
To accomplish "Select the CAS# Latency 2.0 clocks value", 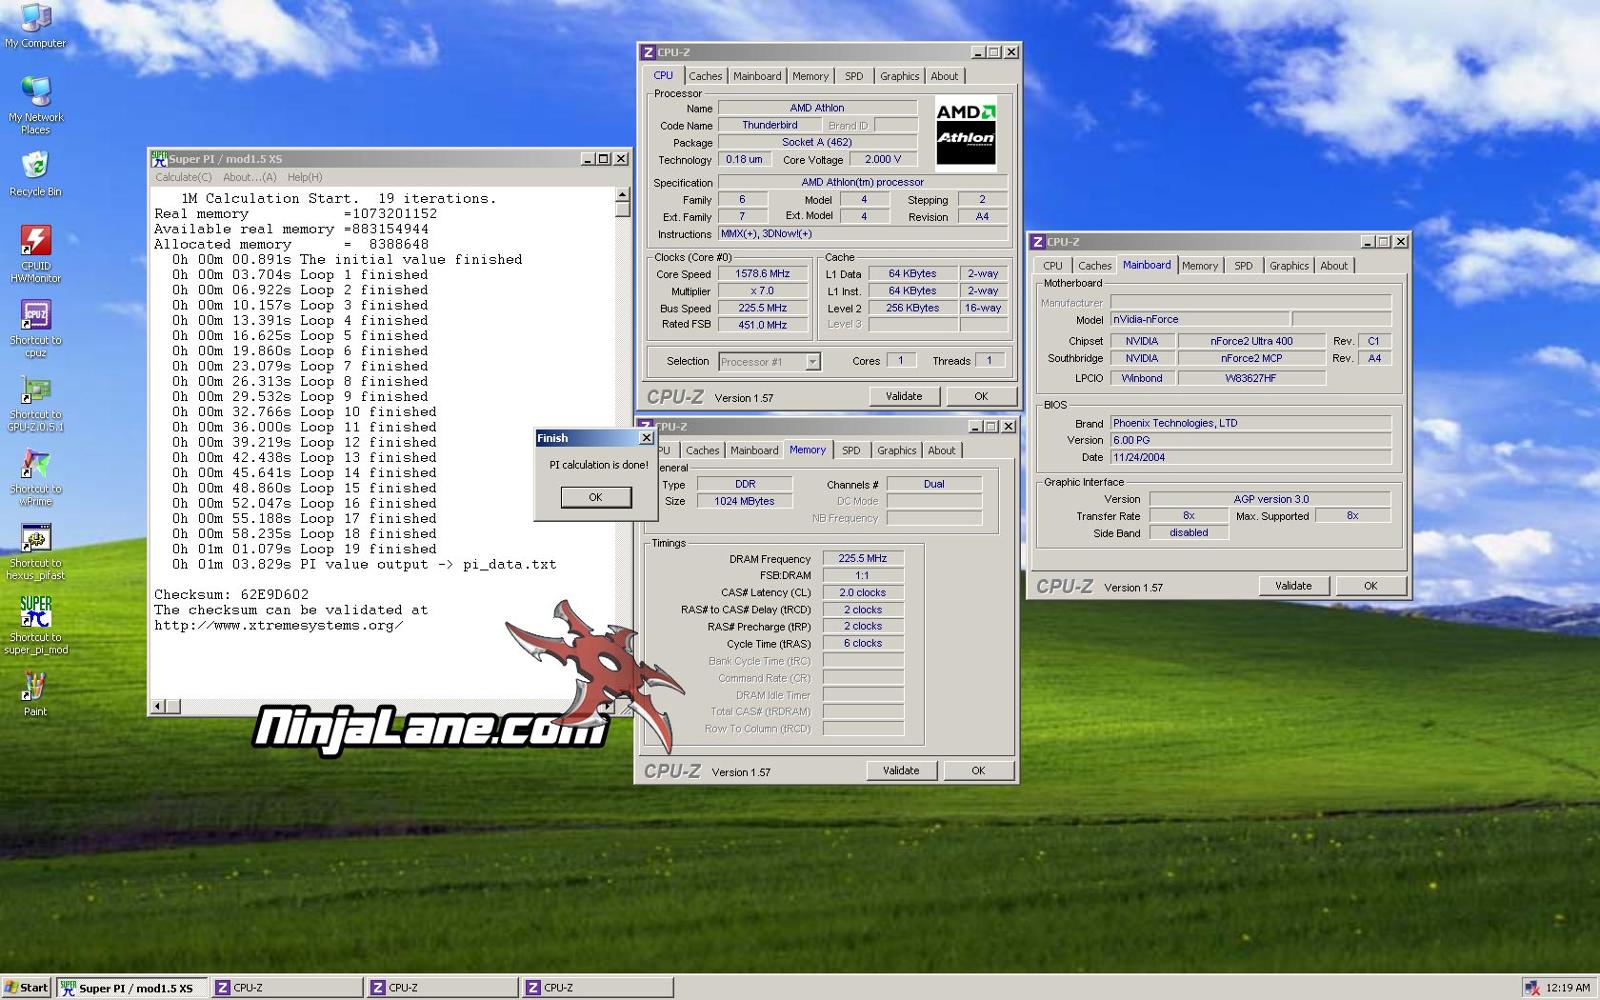I will (863, 592).
